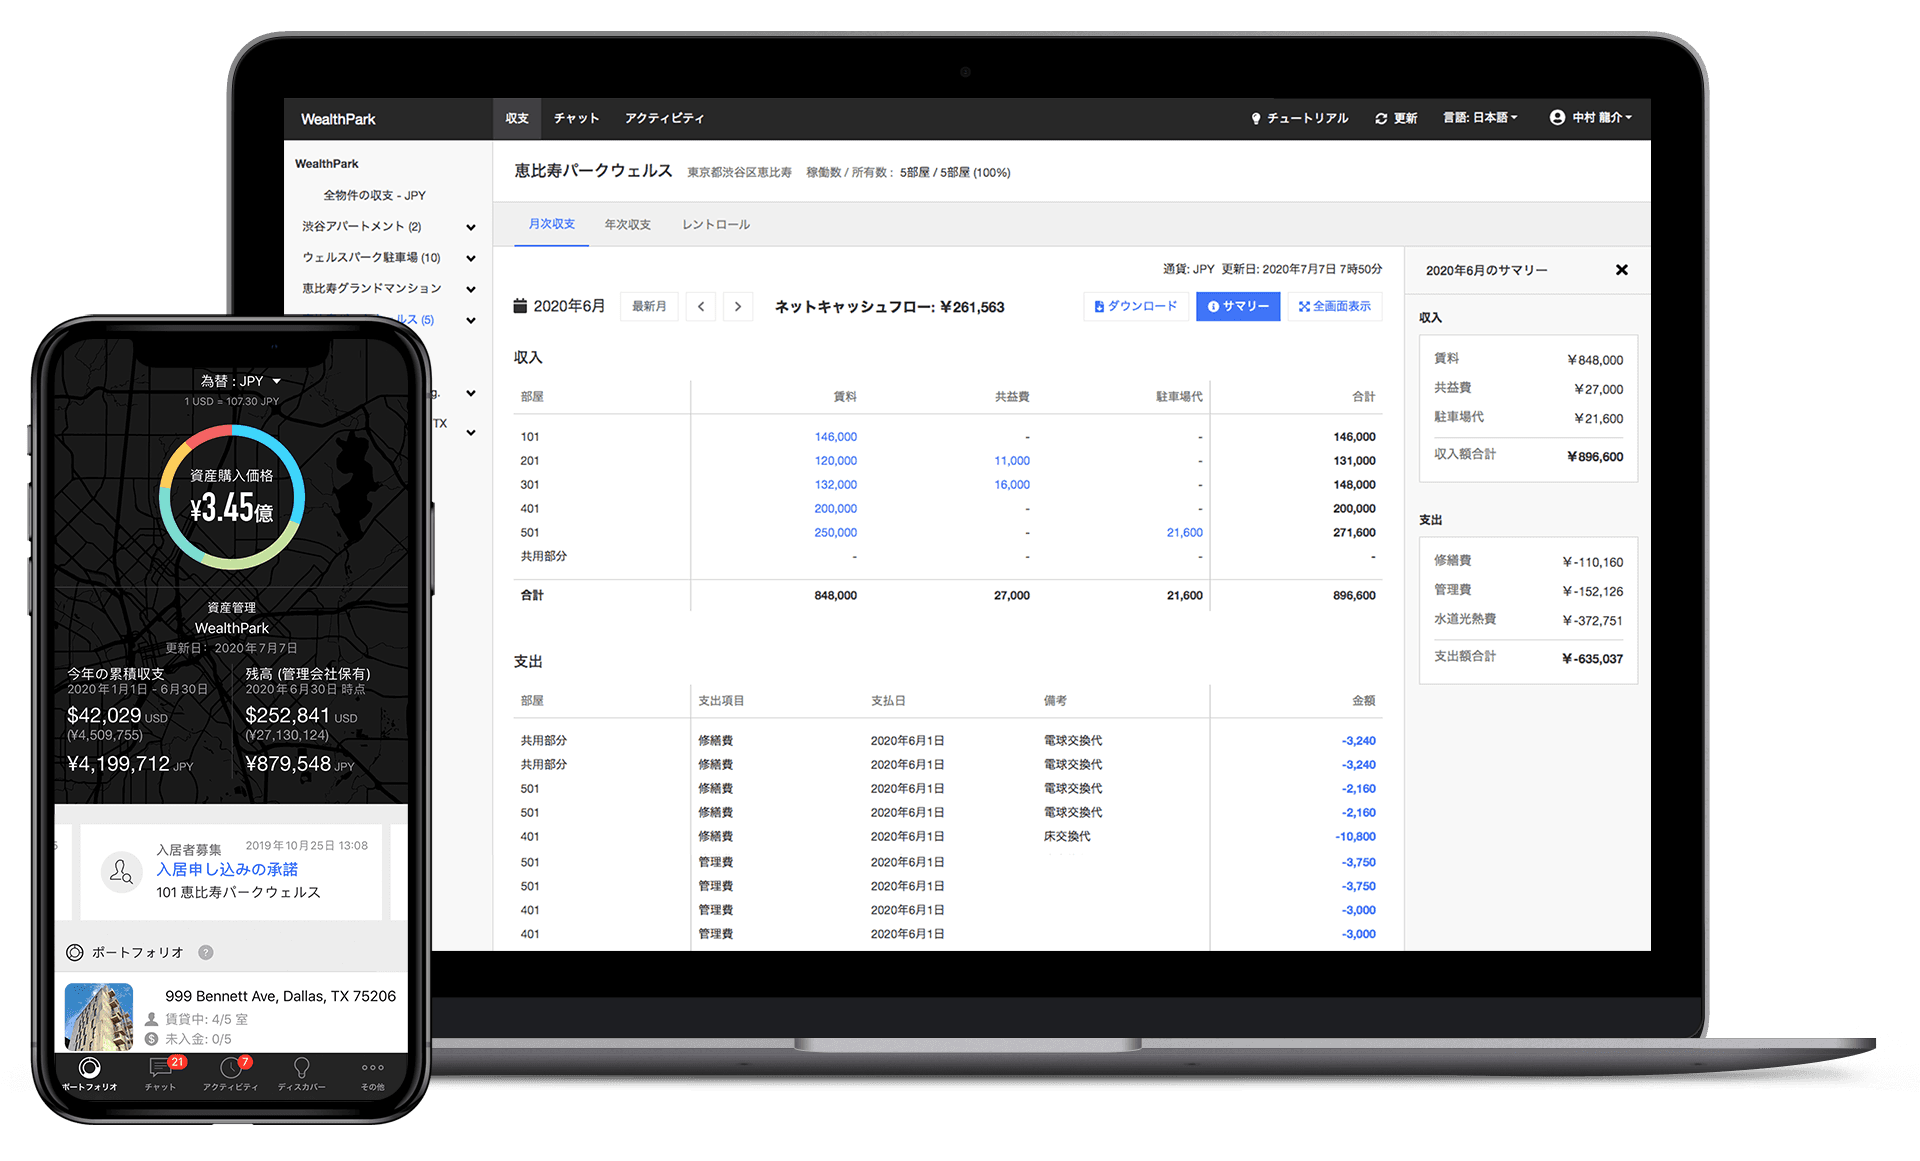Click the ダウンロード button

[1136, 307]
